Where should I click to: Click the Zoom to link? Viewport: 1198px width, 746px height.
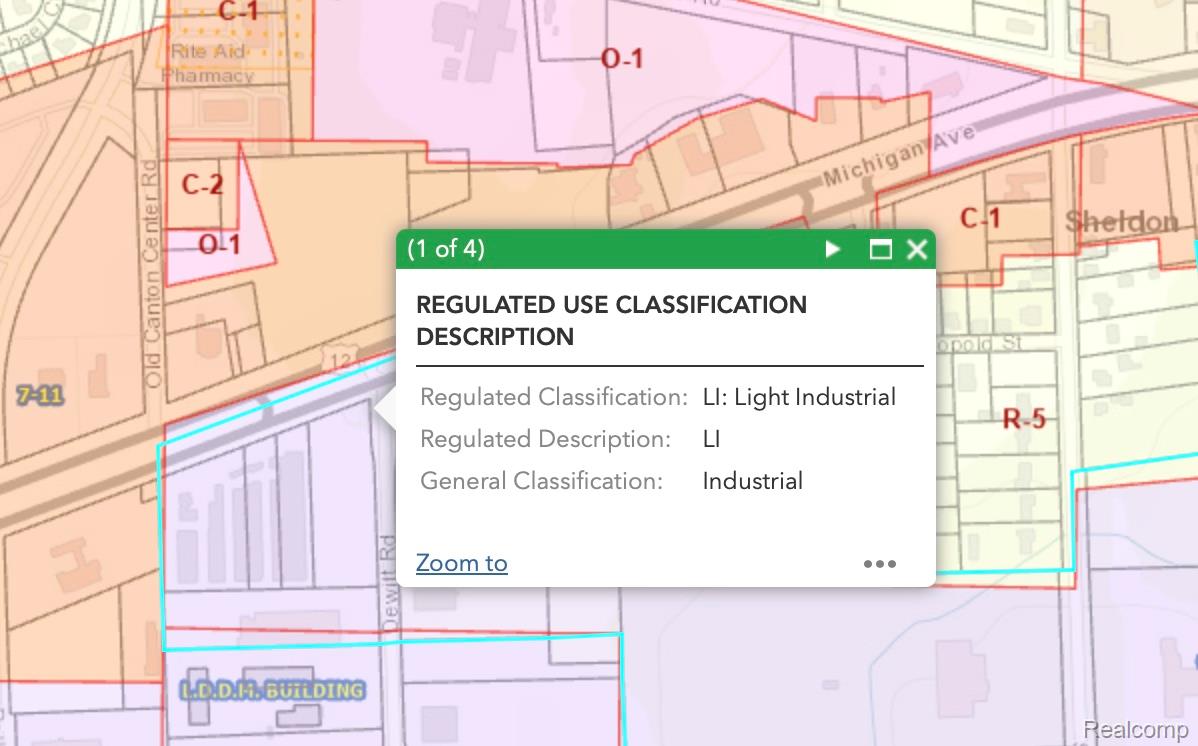(461, 563)
